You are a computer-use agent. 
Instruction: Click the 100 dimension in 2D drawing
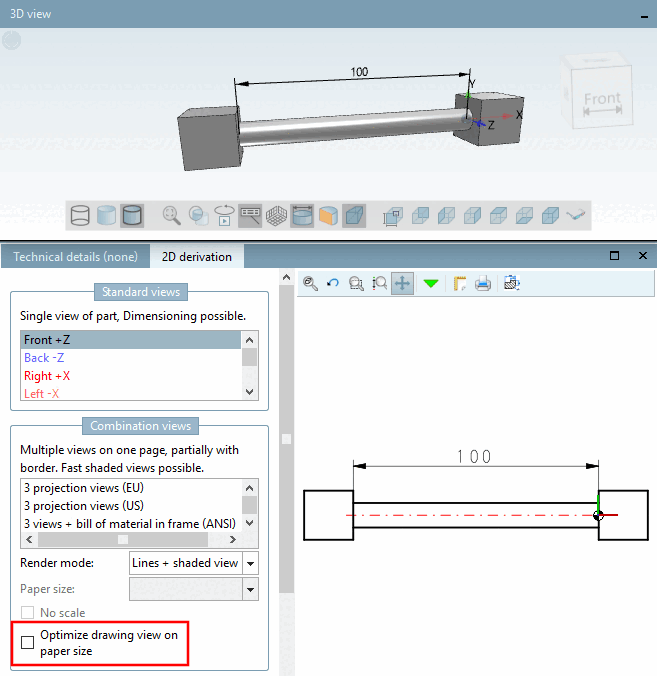(473, 457)
